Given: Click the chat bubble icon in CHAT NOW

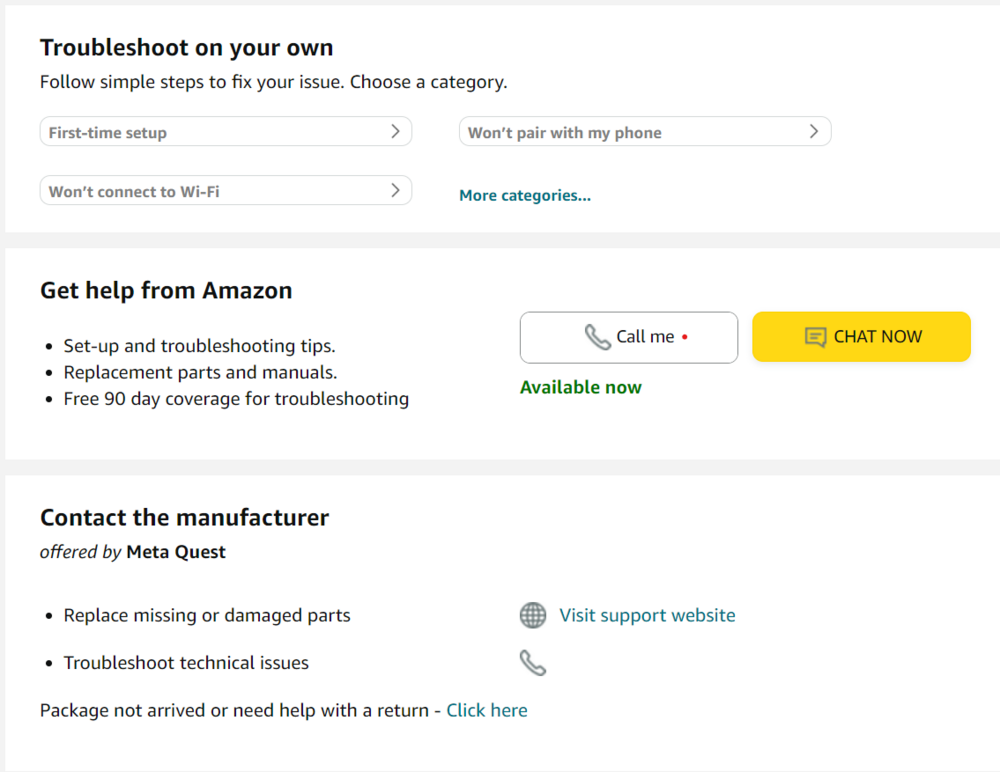Looking at the screenshot, I should 815,337.
